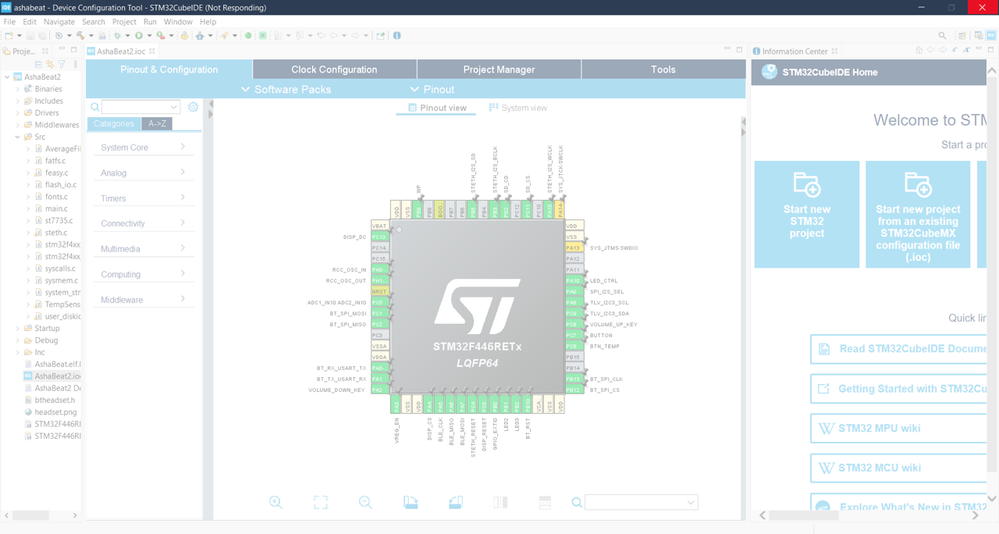Expand the Multimedia category
The height and width of the screenshot is (534, 999).
pyautogui.click(x=143, y=249)
